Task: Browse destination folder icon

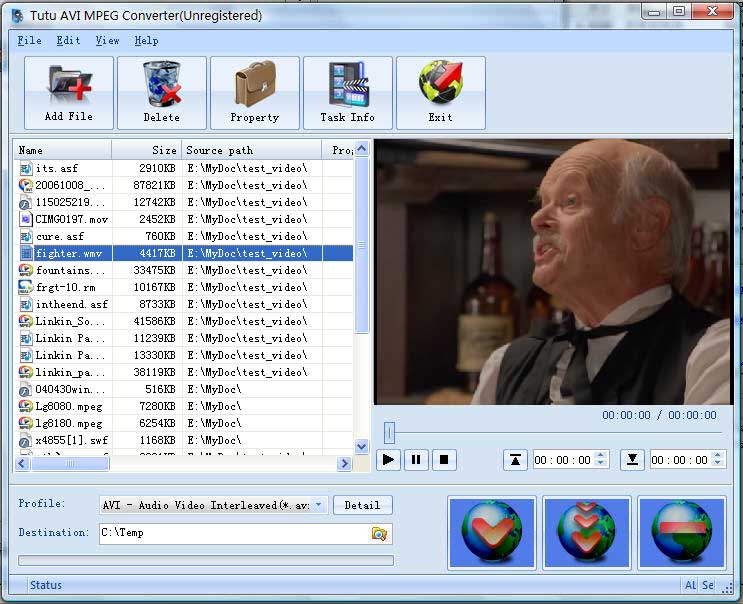Action: 379,534
